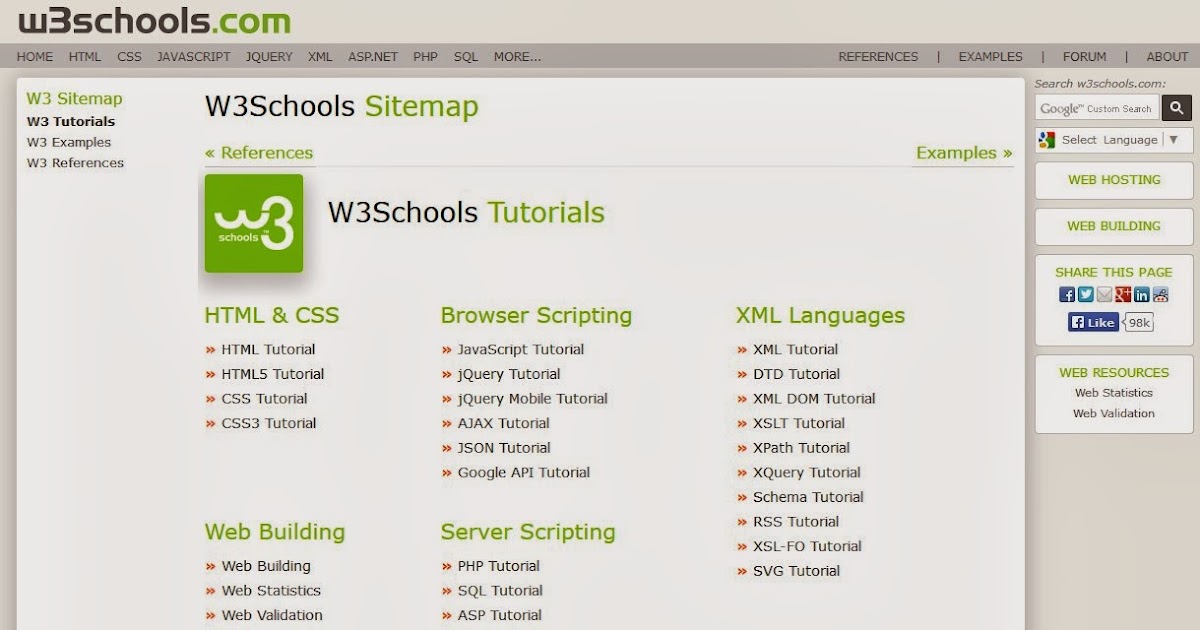Select W3 References in the left sidebar

(x=75, y=163)
